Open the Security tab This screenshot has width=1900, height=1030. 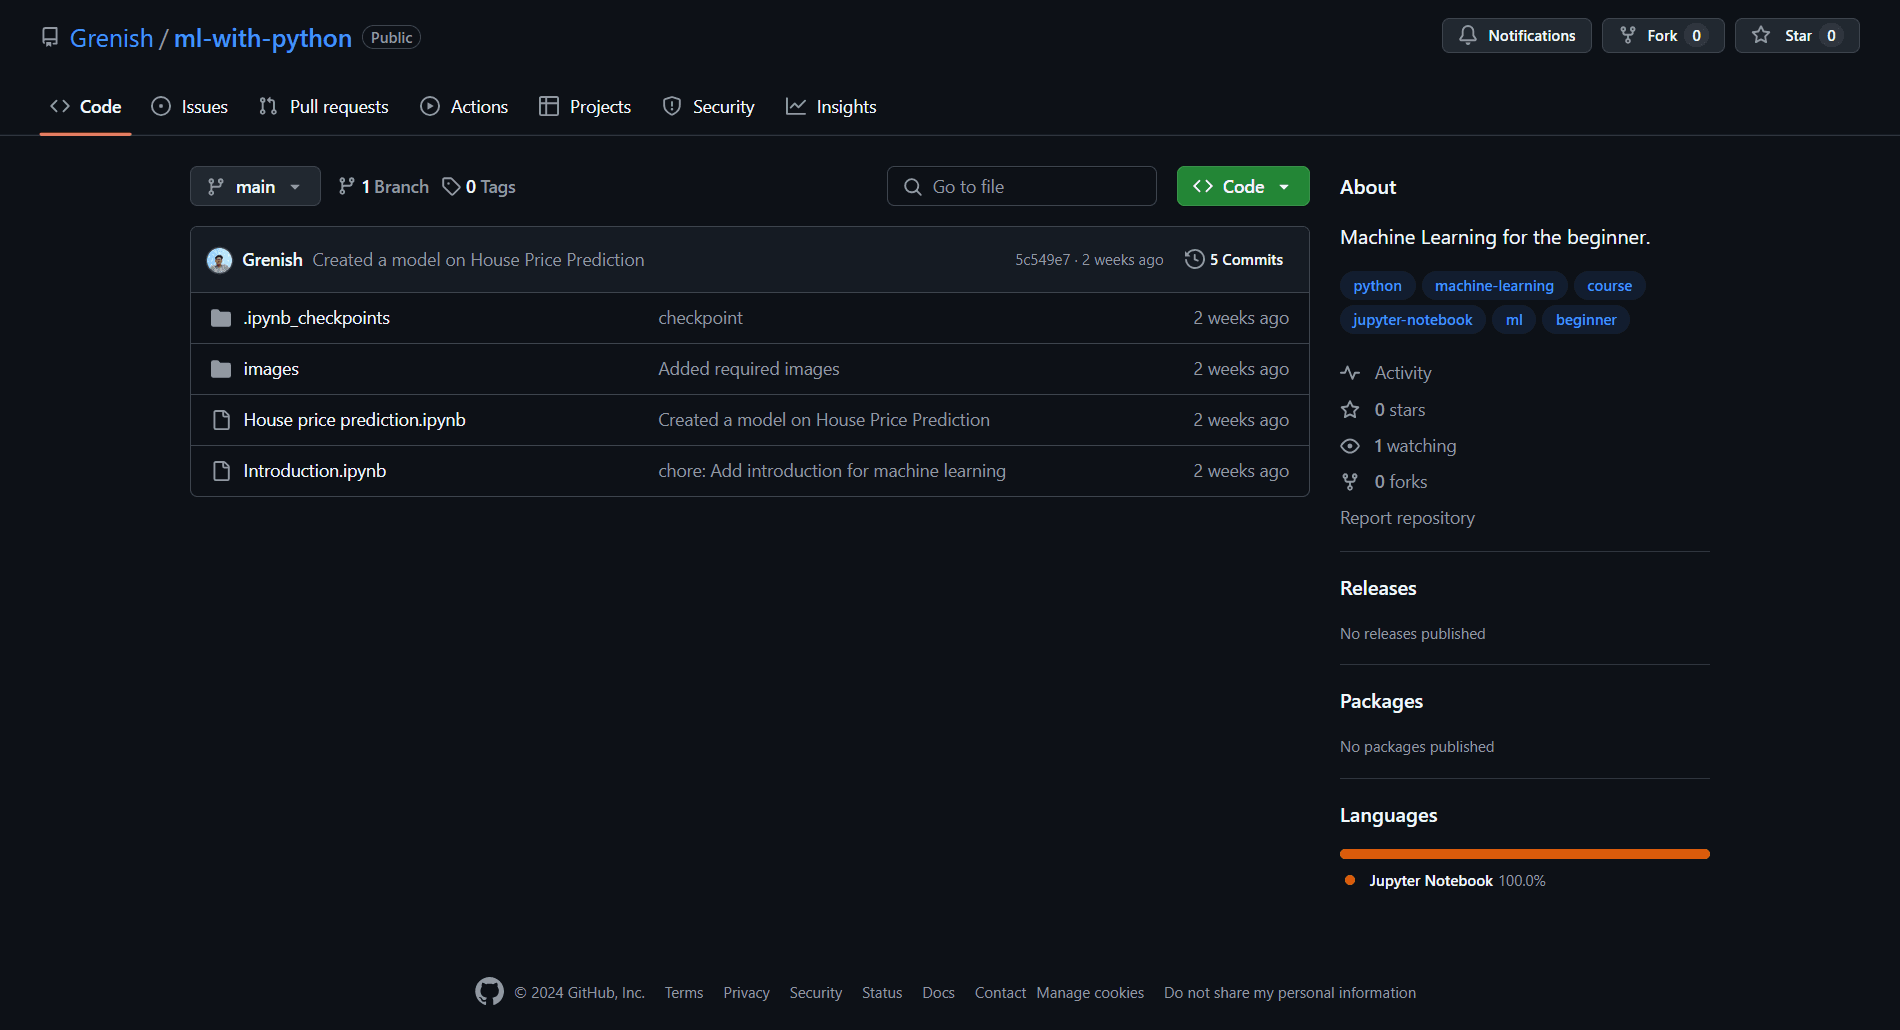click(x=709, y=107)
